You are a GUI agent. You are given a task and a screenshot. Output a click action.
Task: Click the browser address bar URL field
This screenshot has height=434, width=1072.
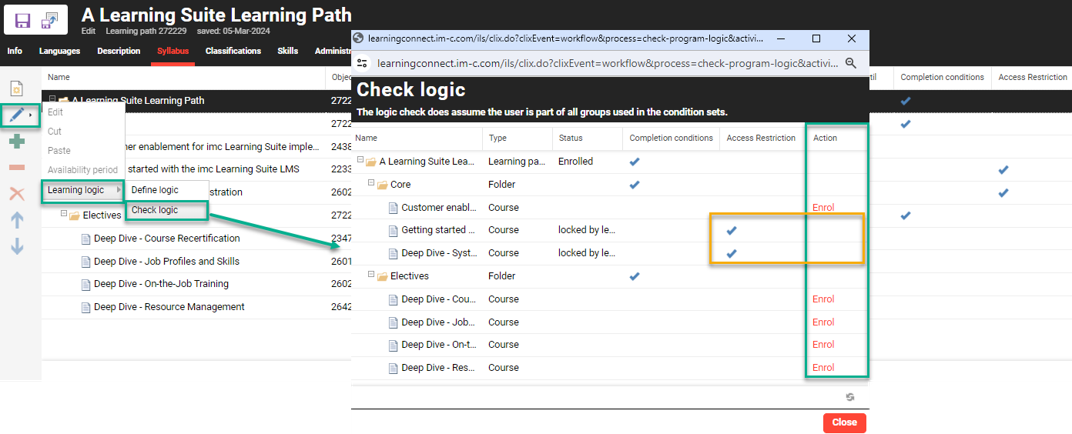[x=607, y=63]
